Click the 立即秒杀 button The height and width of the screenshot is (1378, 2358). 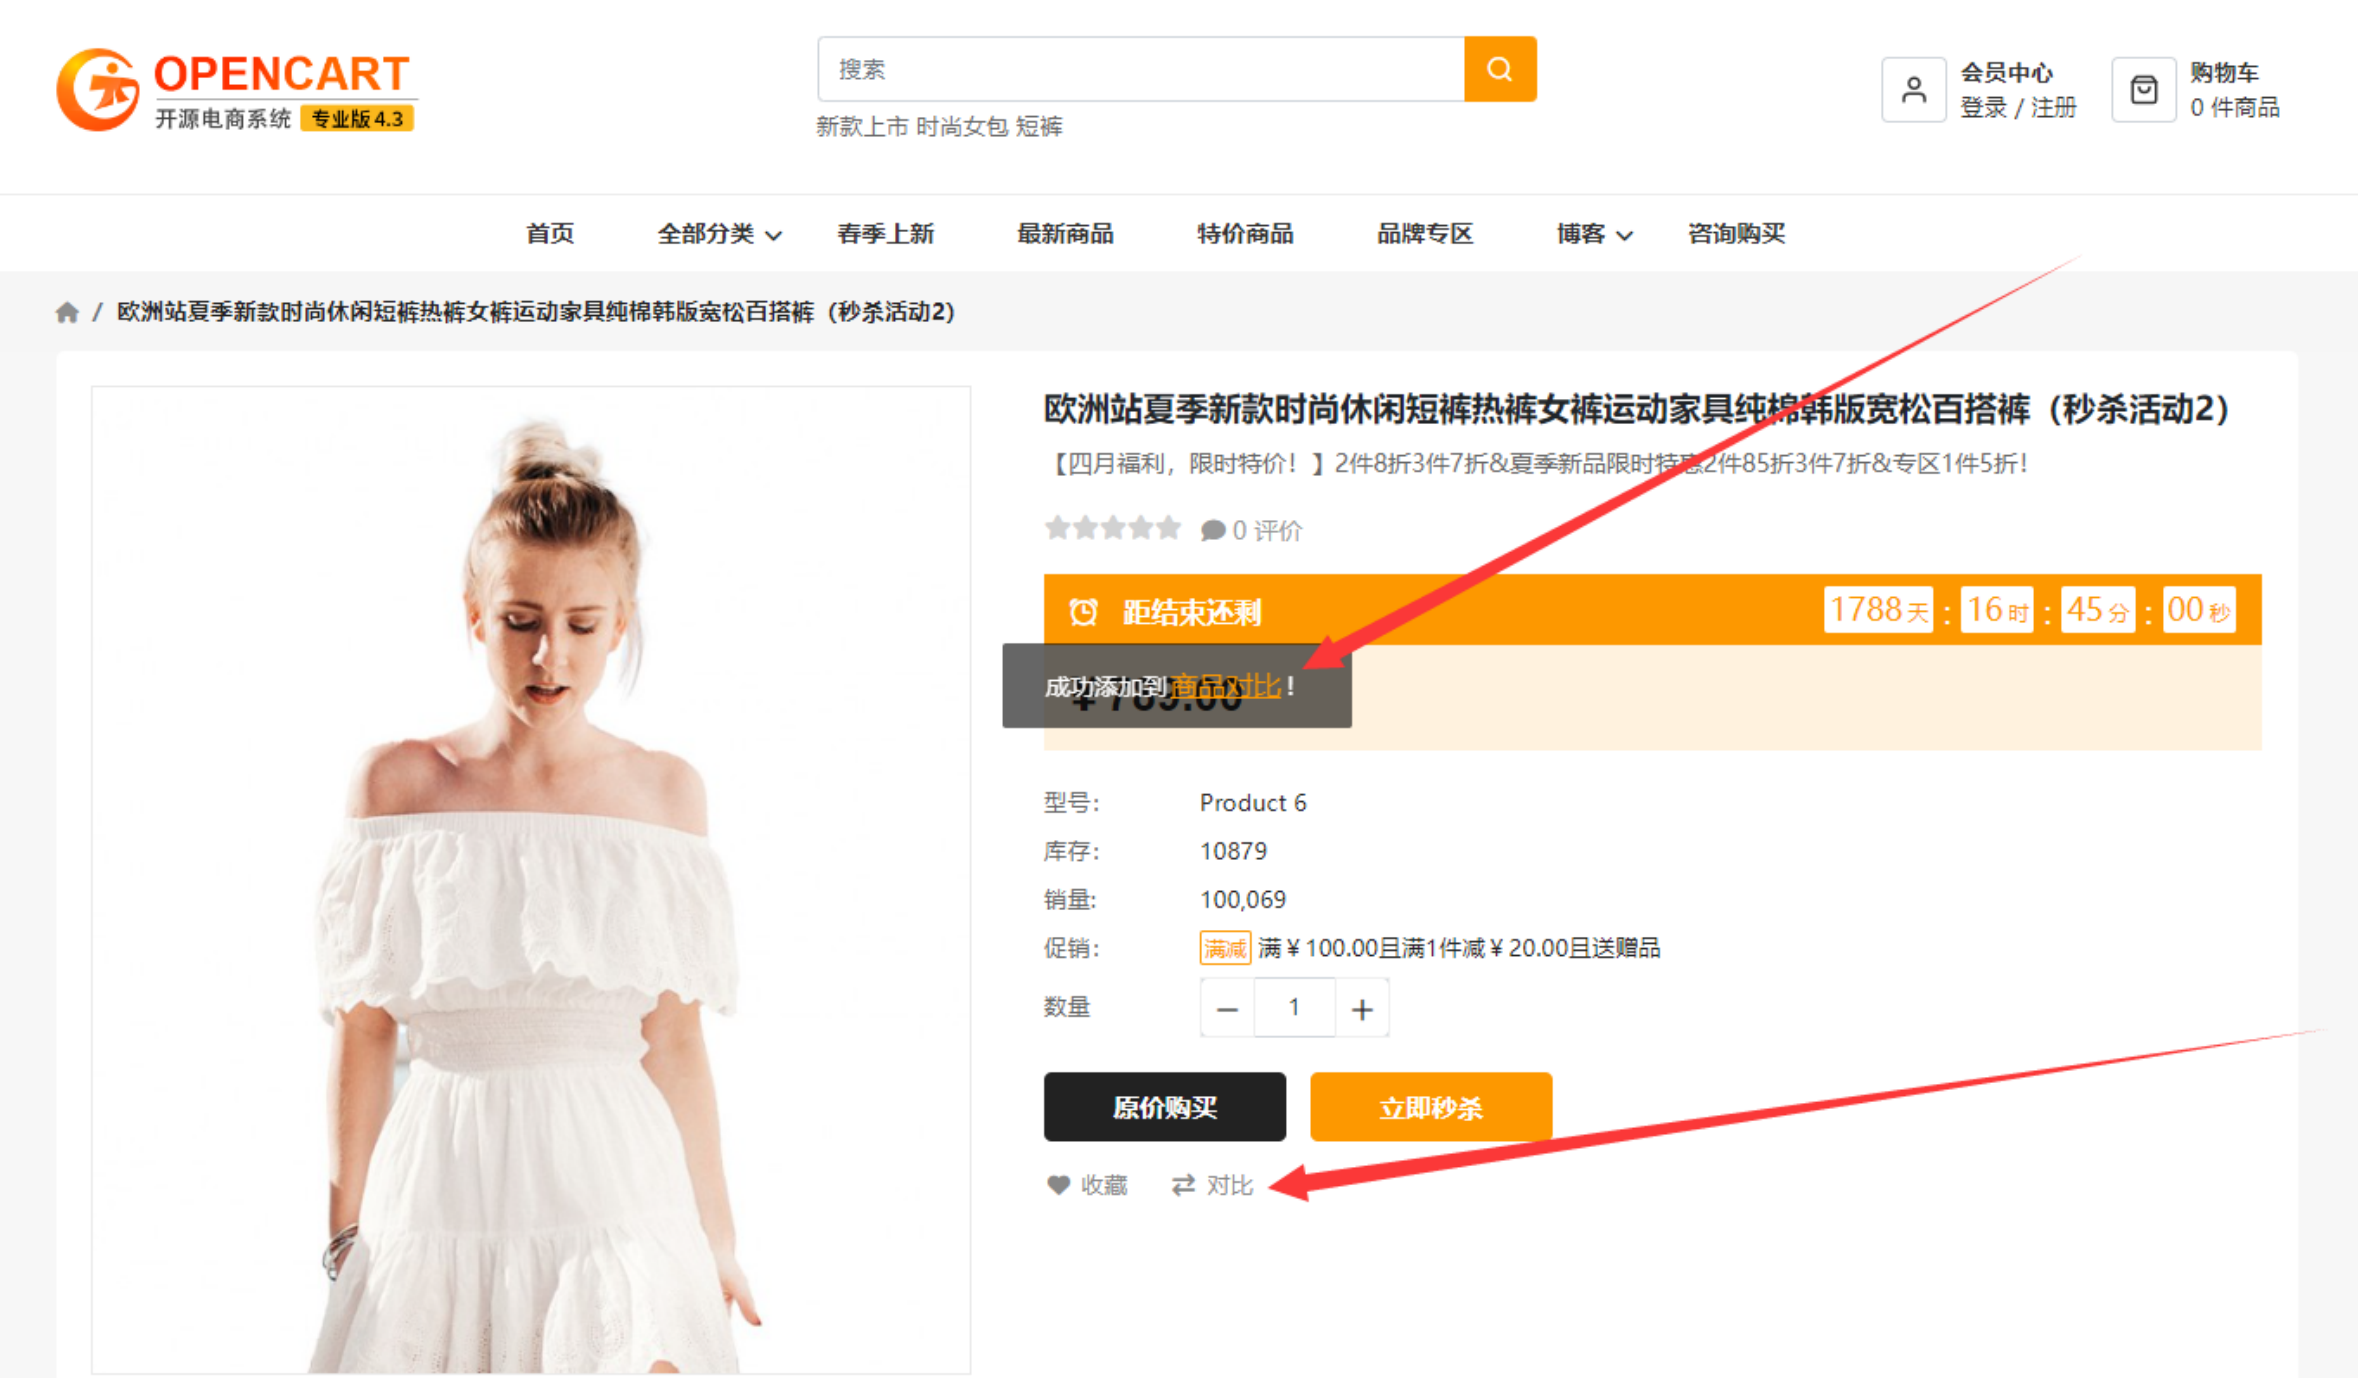point(1431,1107)
